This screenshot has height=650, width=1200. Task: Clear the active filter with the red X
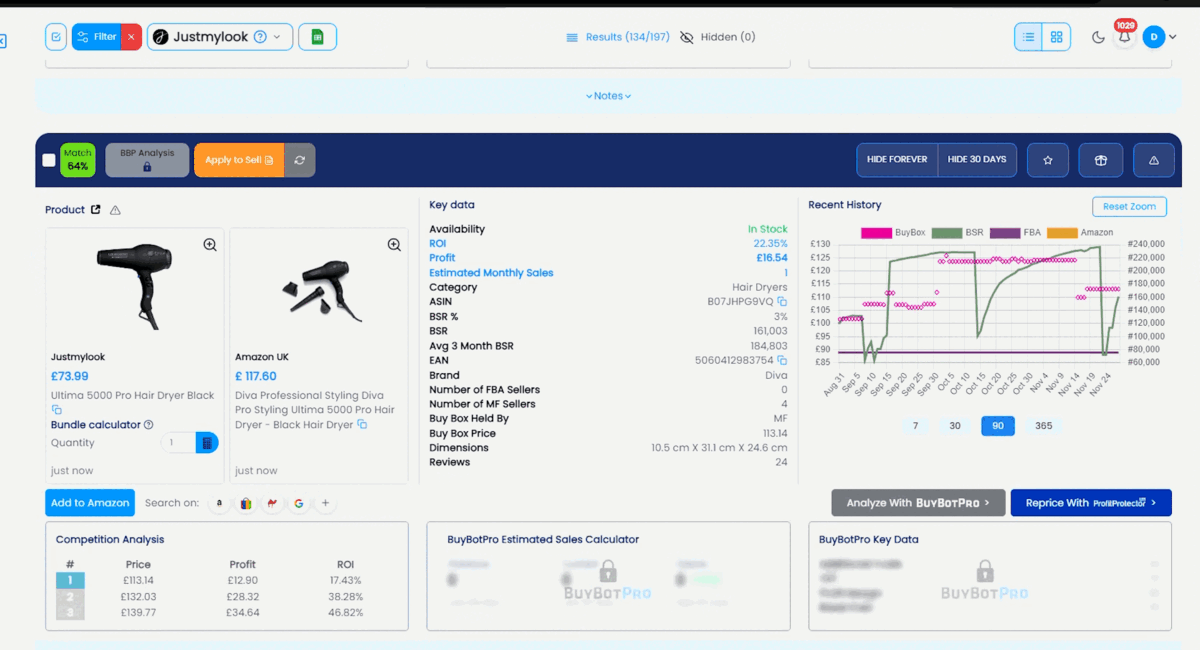click(131, 37)
